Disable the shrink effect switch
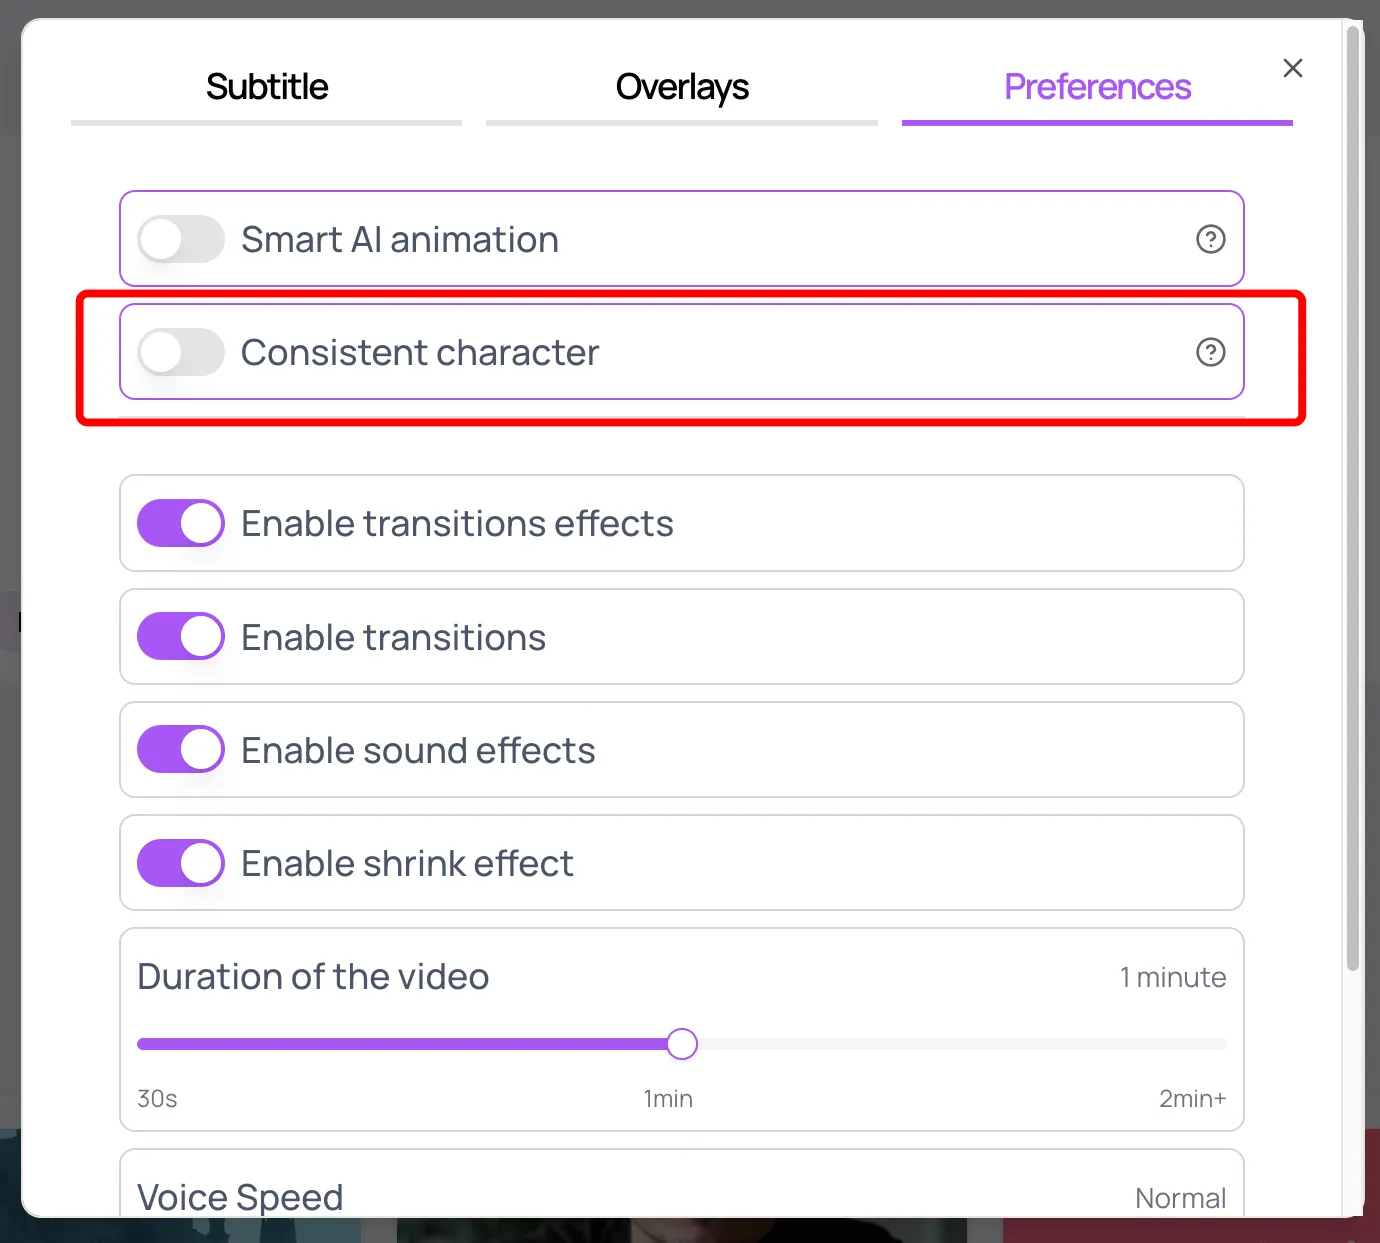 tap(181, 863)
